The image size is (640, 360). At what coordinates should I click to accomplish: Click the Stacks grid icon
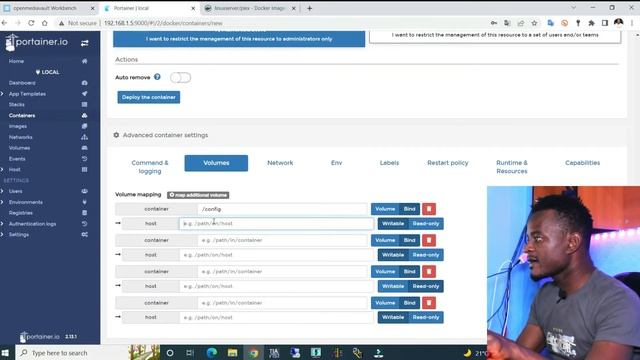[84, 104]
